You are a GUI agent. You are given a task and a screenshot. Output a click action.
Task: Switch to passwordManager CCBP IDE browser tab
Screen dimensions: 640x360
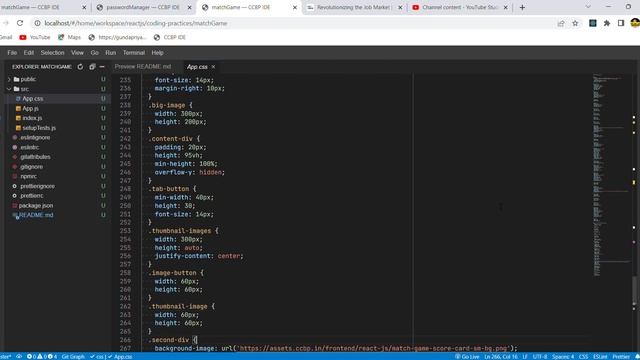click(x=143, y=7)
